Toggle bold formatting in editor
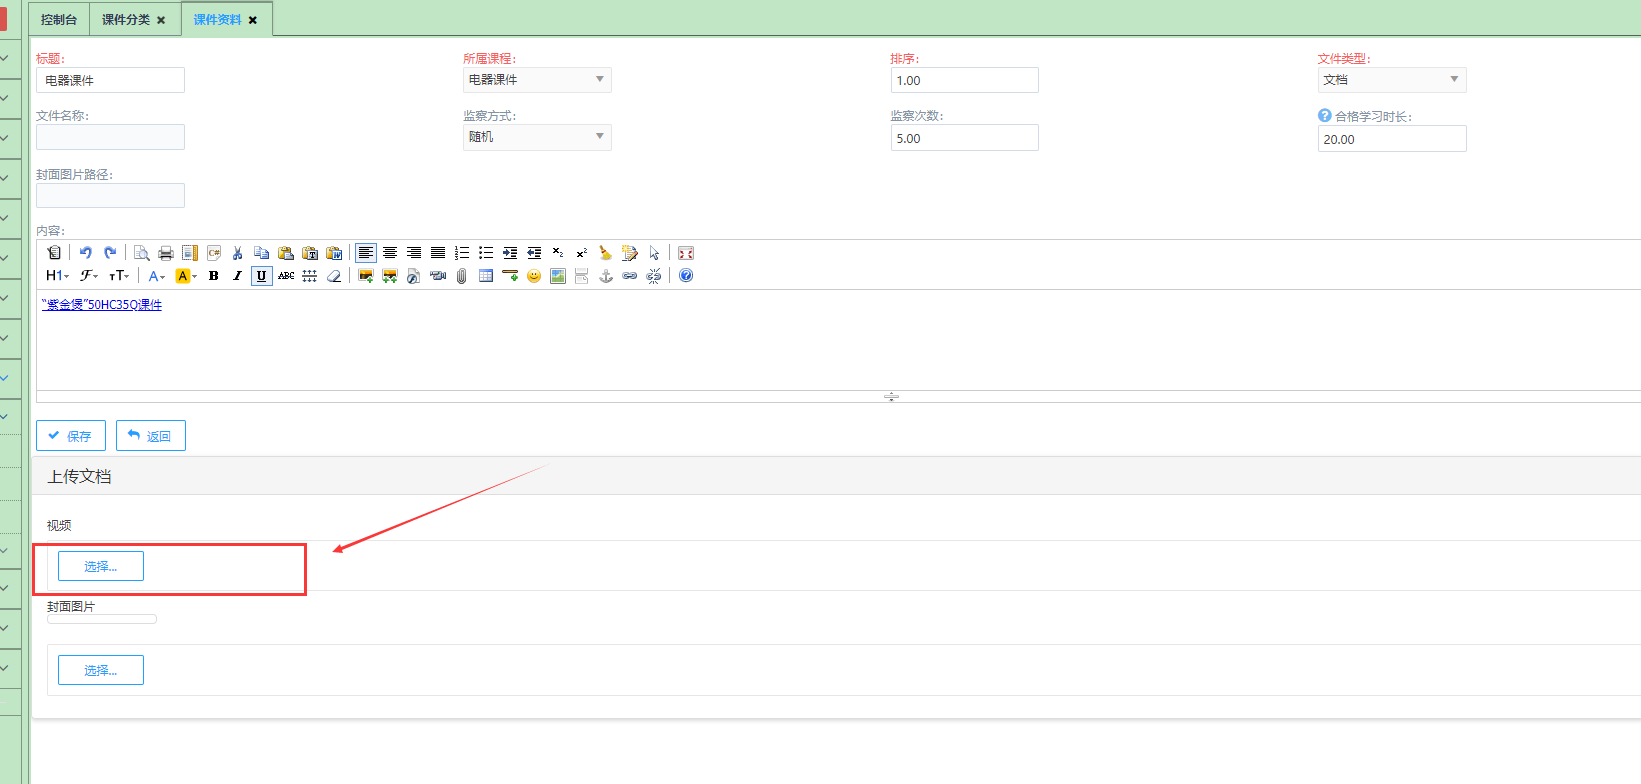Screen dimensions: 1641x784 coord(213,276)
